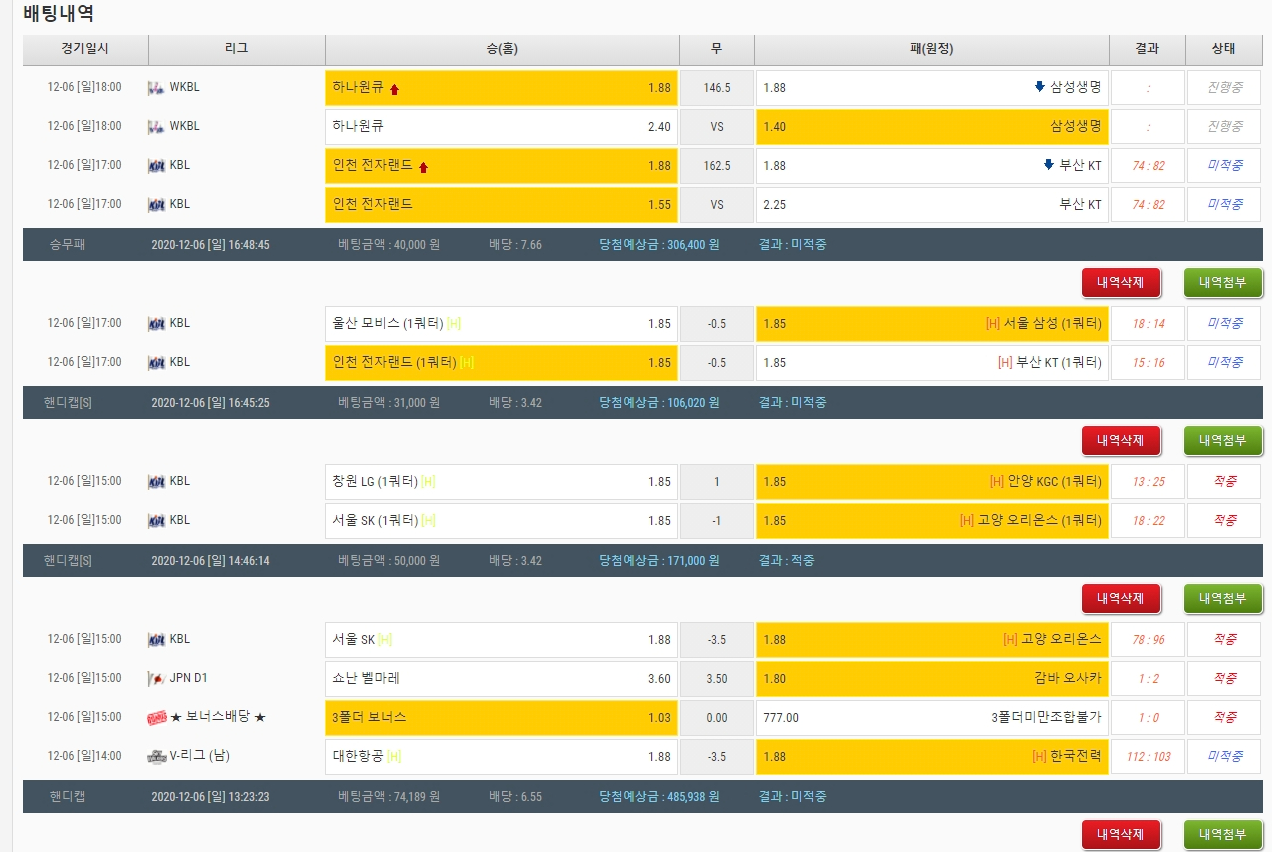Click the JPN D1 Japan flag icon
The height and width of the screenshot is (852, 1272).
(156, 678)
